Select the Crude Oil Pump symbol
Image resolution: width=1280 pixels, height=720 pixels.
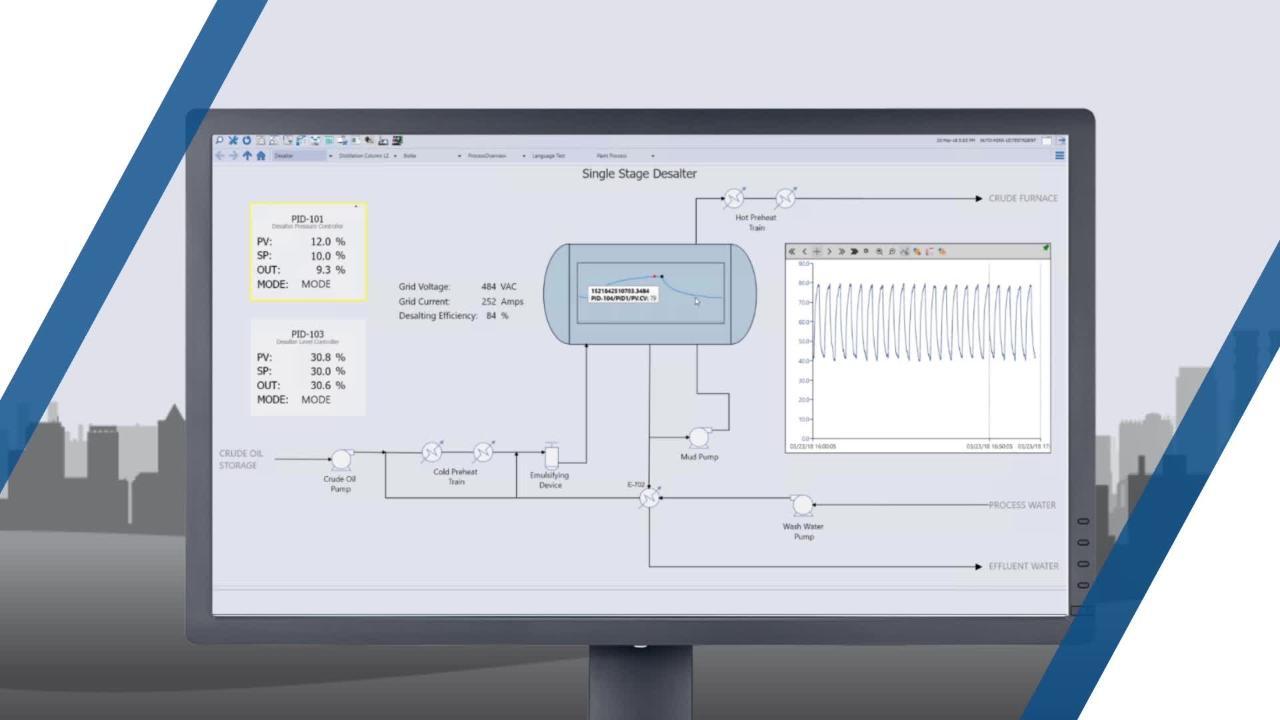(341, 459)
